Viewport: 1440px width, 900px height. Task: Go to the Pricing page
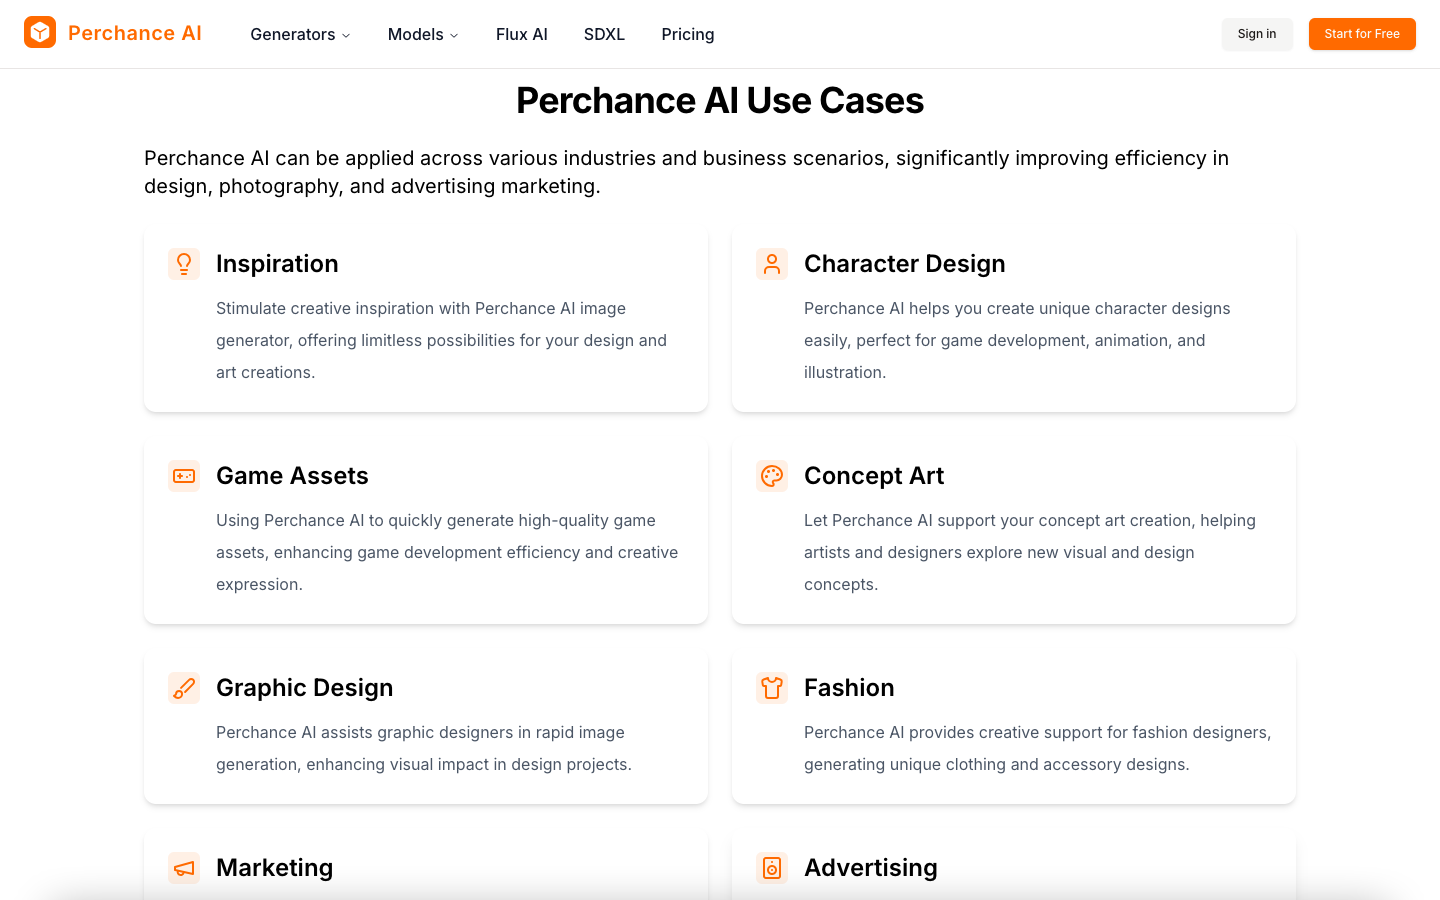[x=688, y=34]
